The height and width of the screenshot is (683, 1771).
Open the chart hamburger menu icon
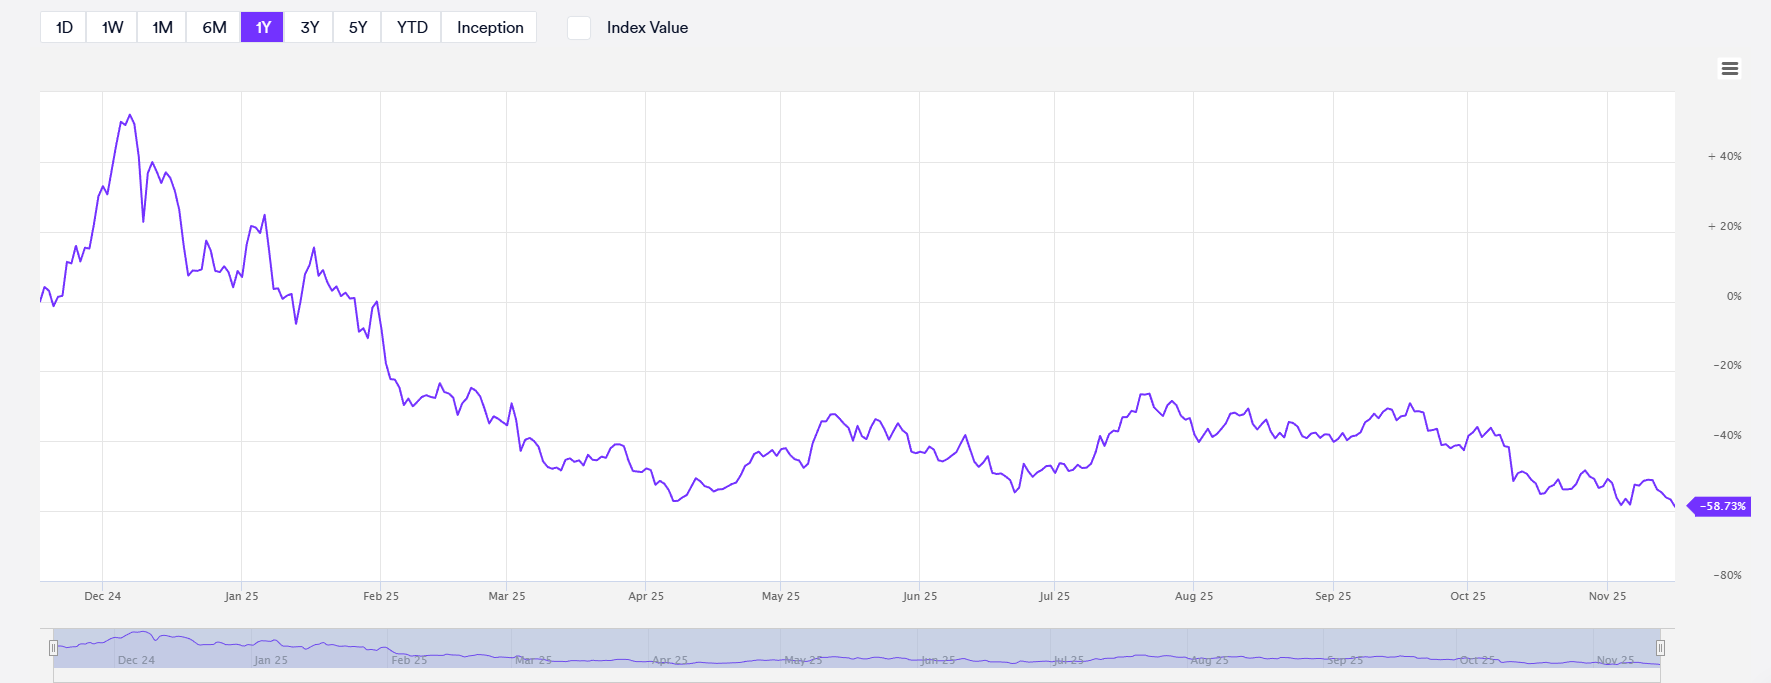tap(1729, 68)
